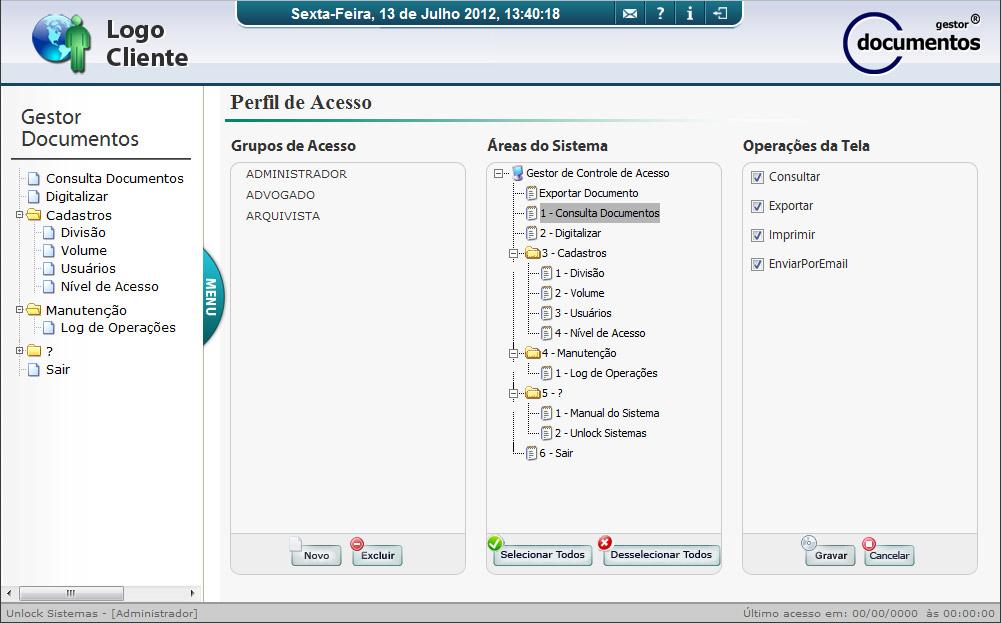Image resolution: width=1001 pixels, height=623 pixels.
Task: Disable the EnviarPorEmail checkbox
Action: coord(757,264)
